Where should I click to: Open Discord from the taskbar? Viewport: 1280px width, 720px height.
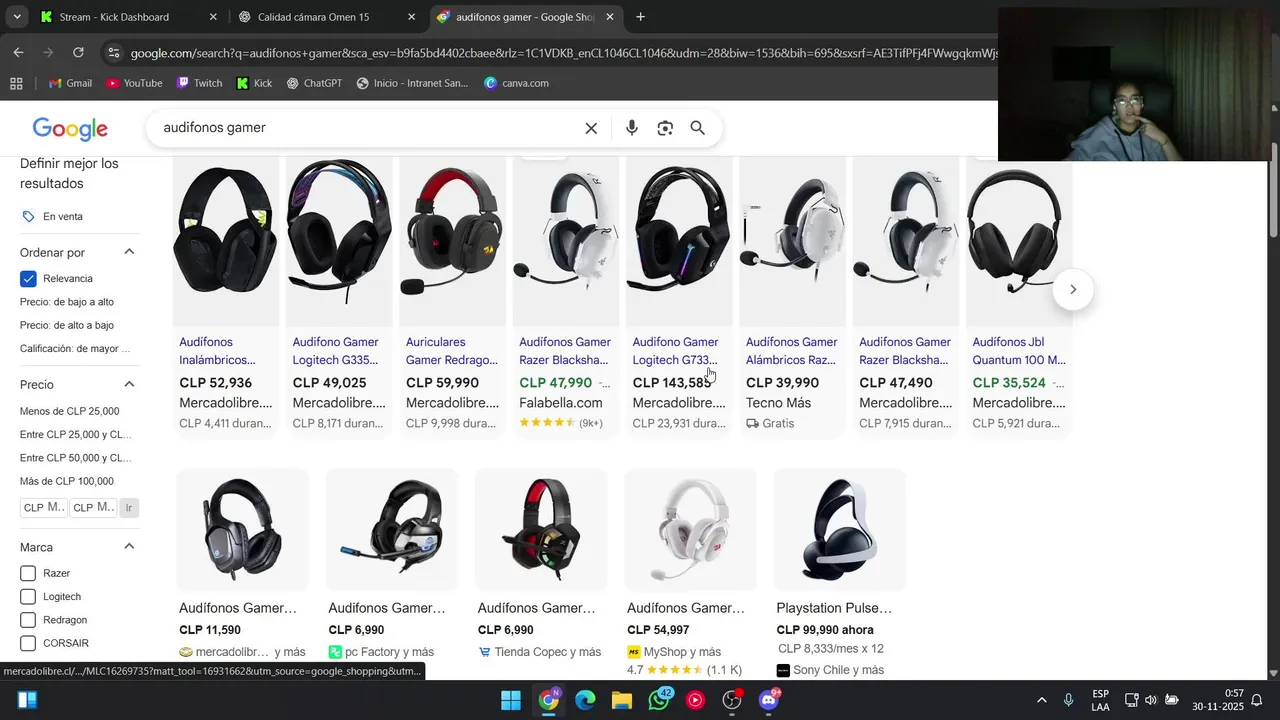pos(769,700)
